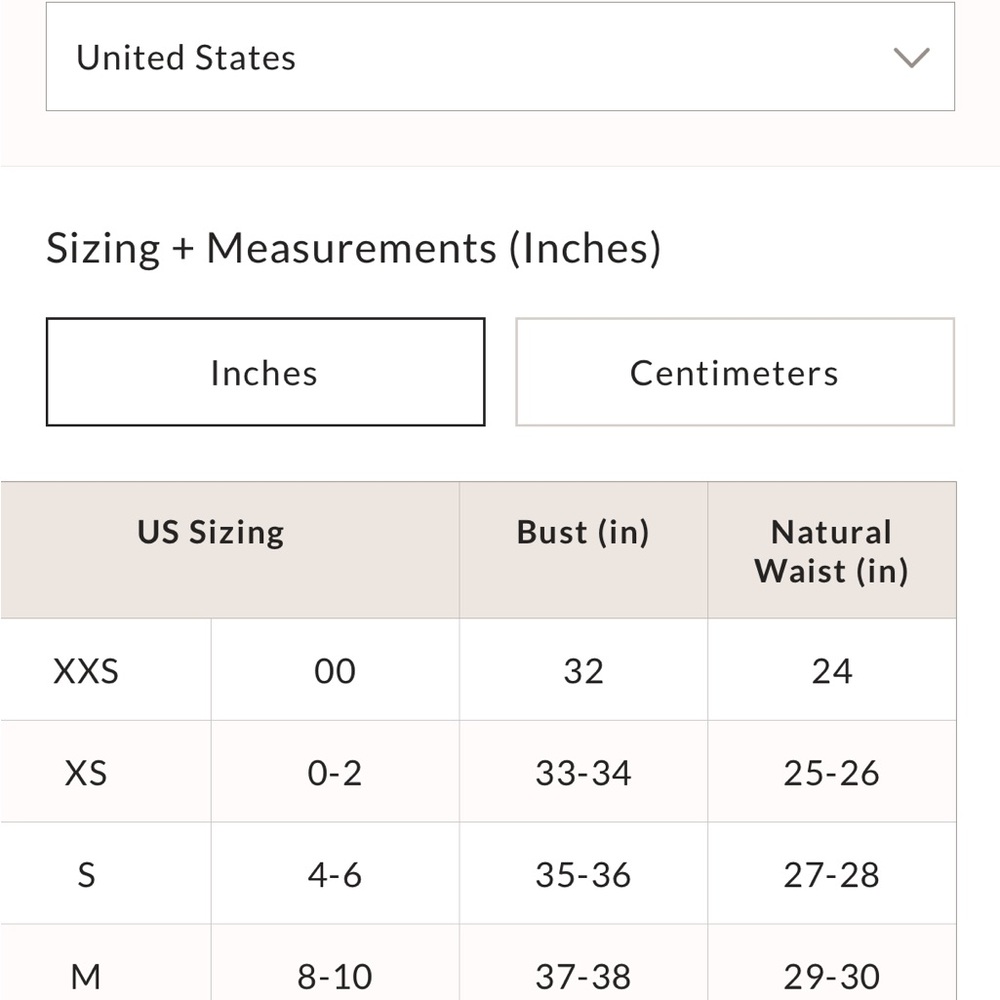Image resolution: width=1000 pixels, height=1000 pixels.
Task: Select the XS size row label
Action: point(86,772)
